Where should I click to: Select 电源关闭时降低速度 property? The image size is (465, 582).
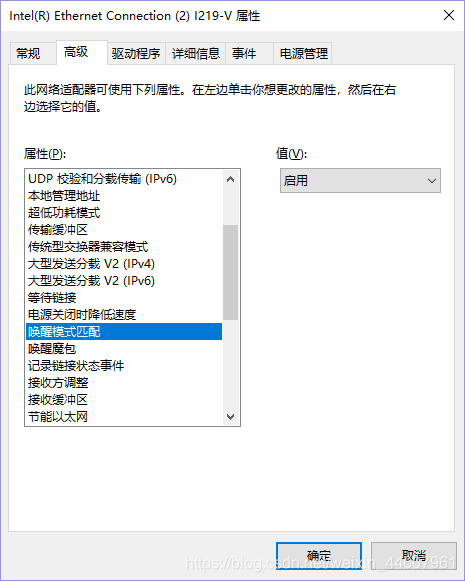124,314
